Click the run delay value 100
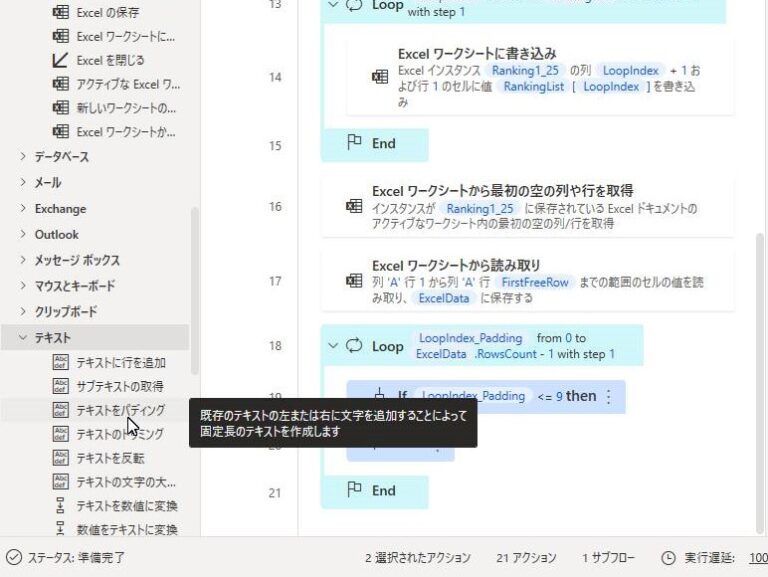 (x=758, y=557)
